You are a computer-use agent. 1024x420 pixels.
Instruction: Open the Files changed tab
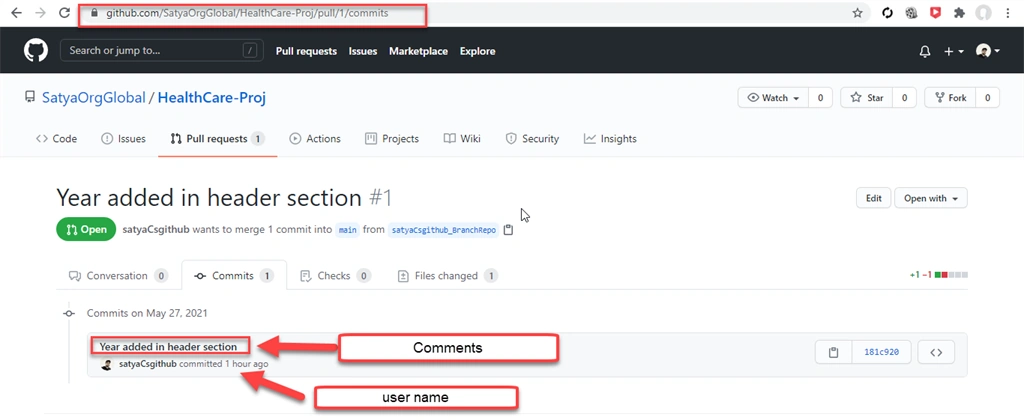[447, 276]
